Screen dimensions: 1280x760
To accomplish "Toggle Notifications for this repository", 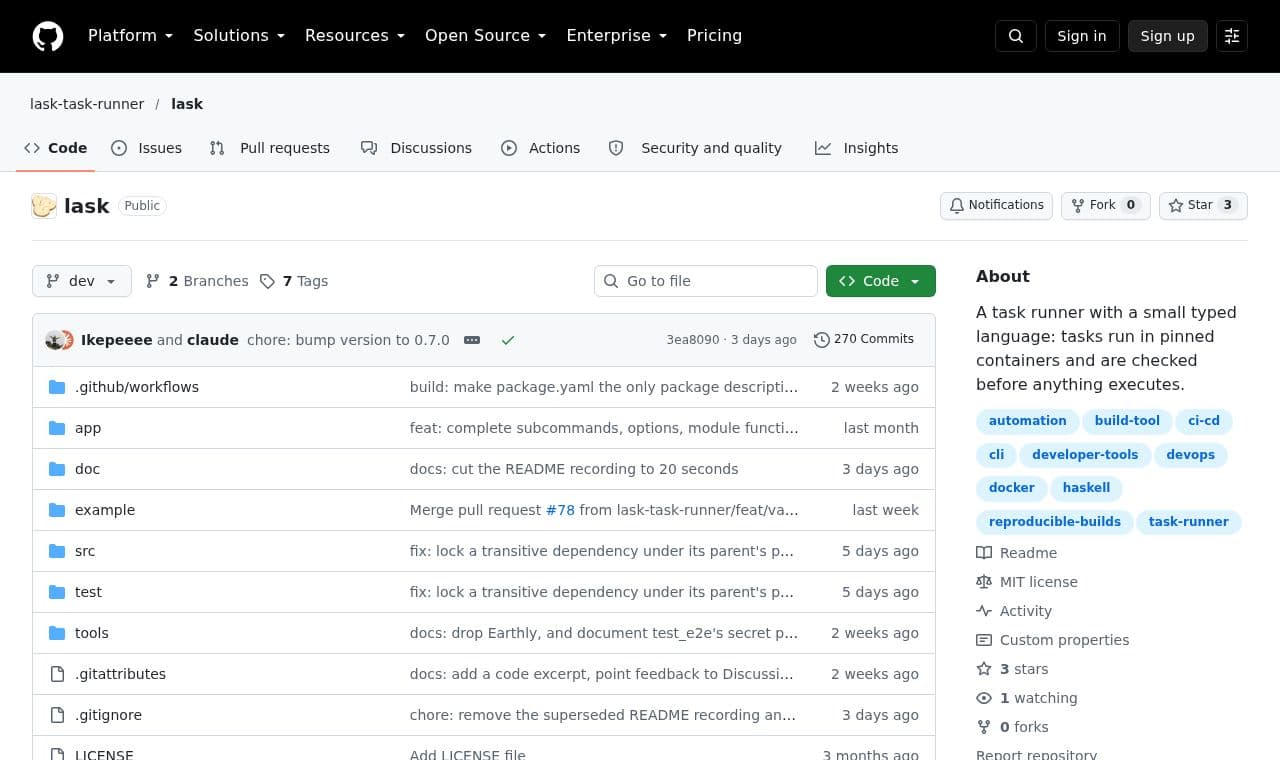I will click(996, 205).
